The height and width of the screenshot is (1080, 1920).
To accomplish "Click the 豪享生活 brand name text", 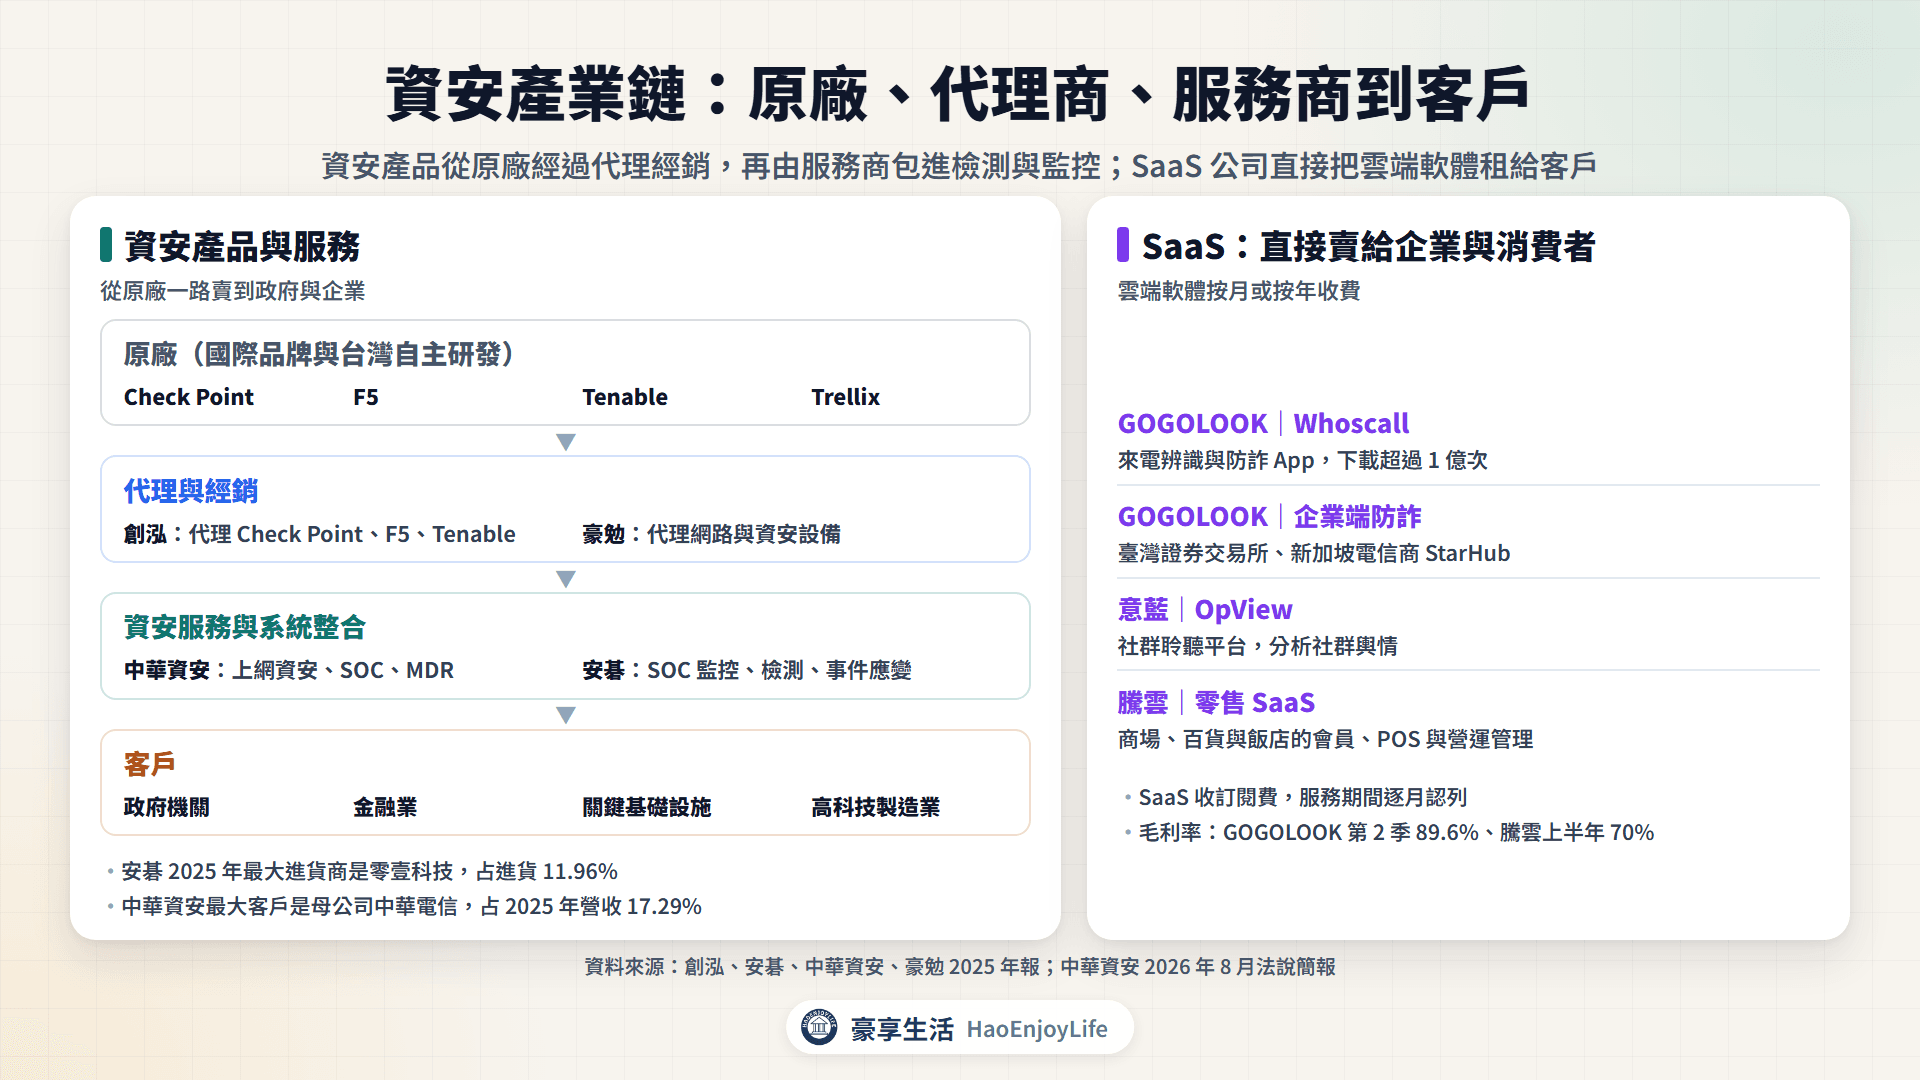I will (902, 1029).
